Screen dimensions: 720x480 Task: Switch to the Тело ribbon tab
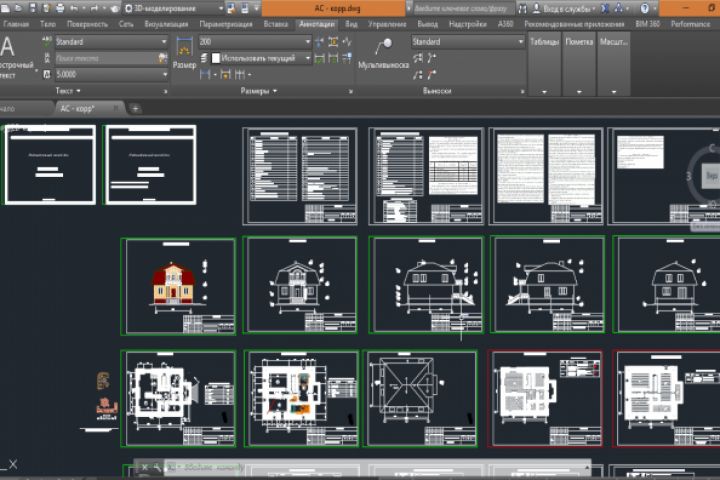point(48,24)
